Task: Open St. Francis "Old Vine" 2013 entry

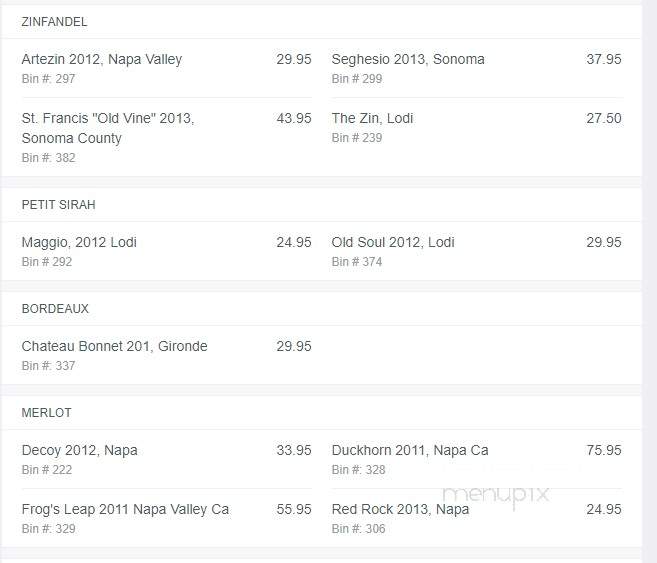Action: tap(108, 128)
